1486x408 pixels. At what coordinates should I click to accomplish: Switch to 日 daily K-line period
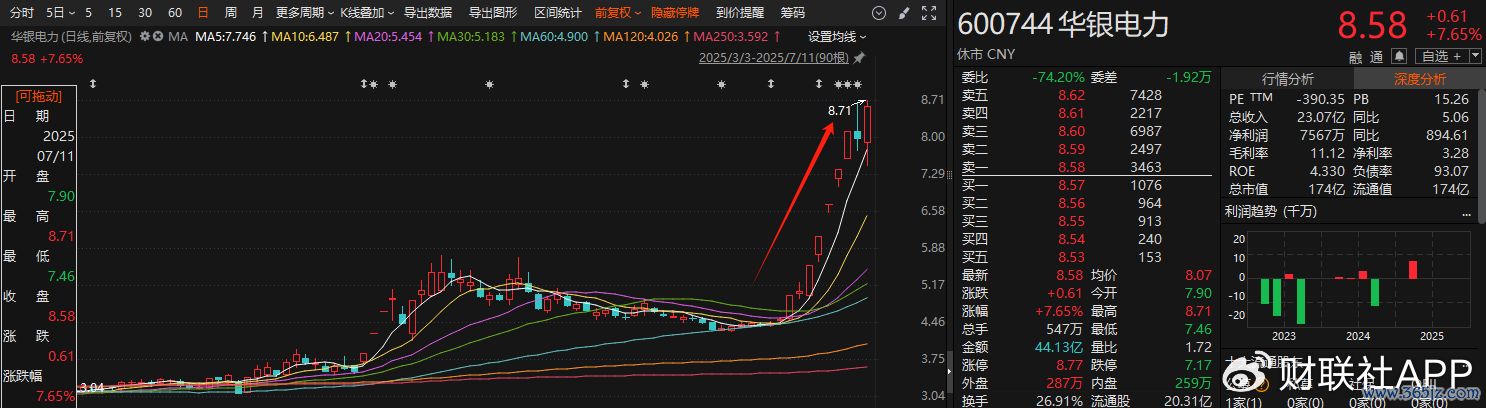coord(203,13)
